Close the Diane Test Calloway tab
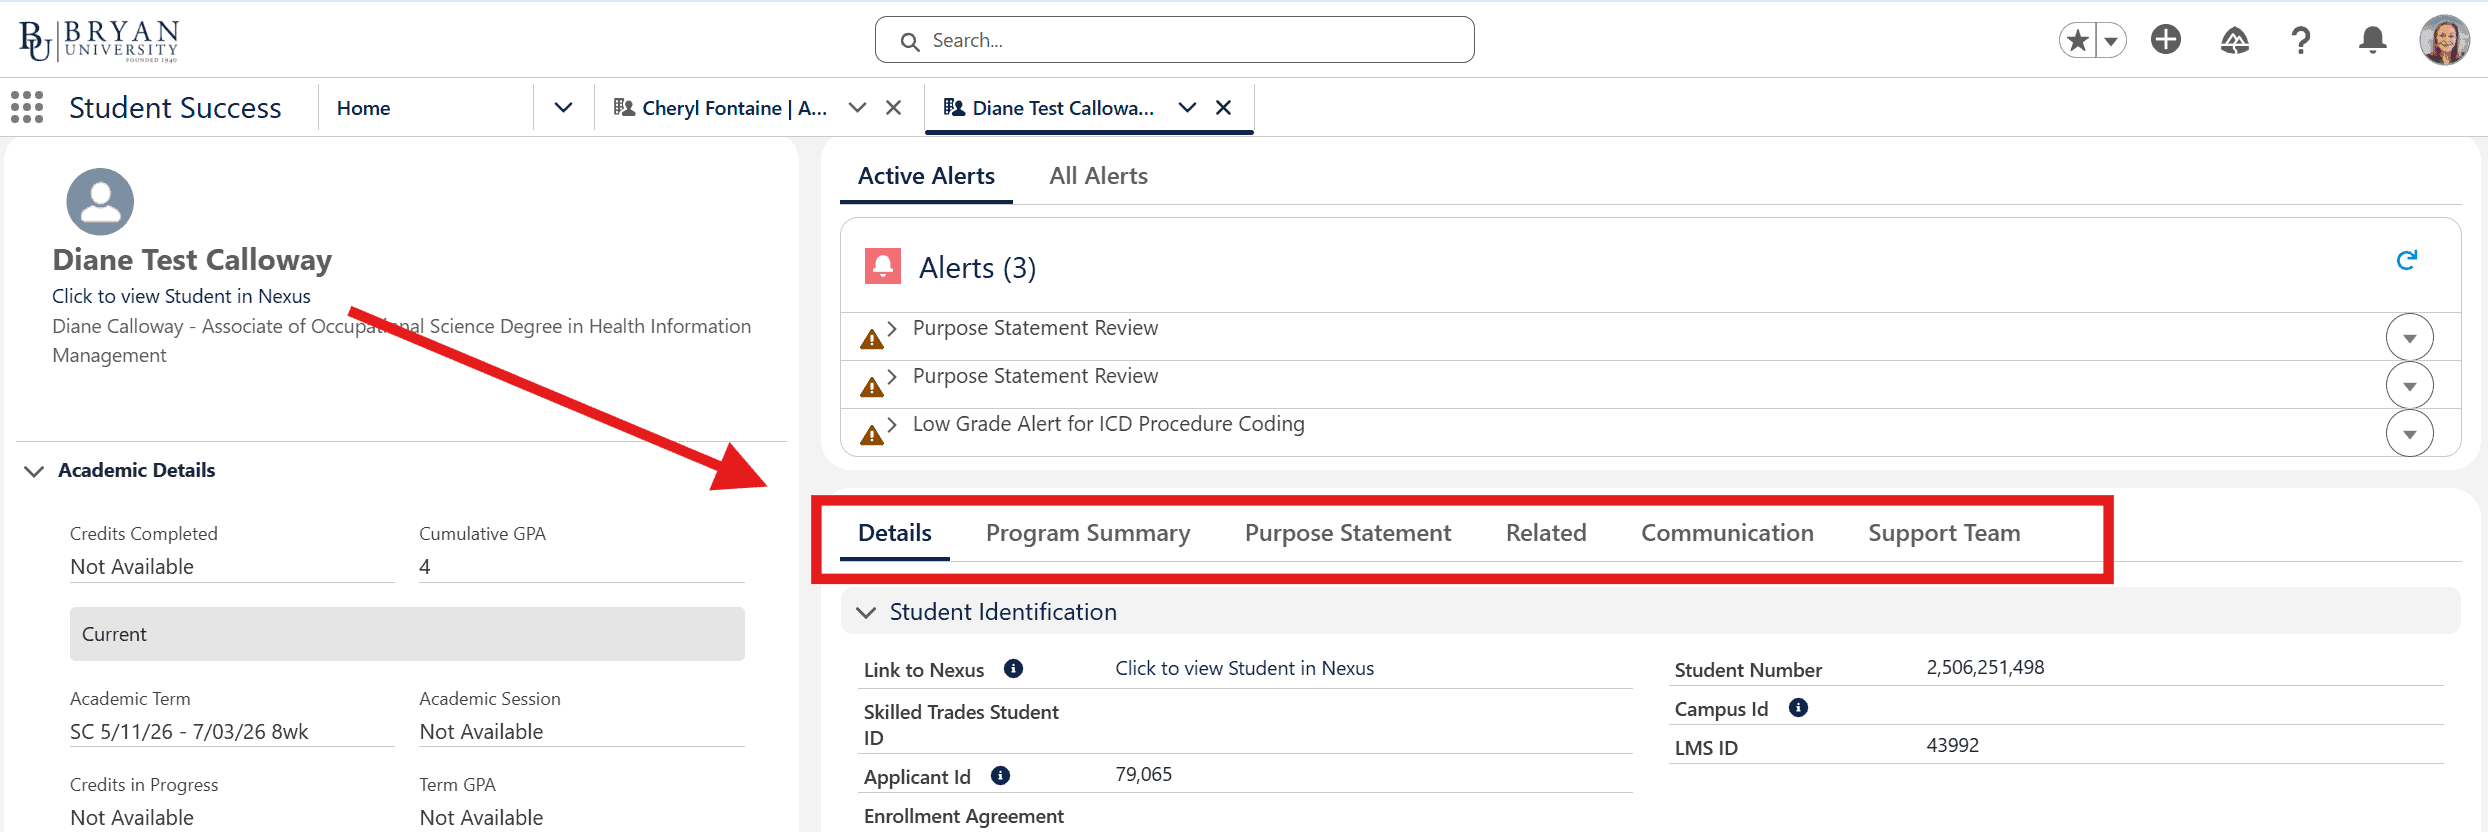2488x832 pixels. (x=1223, y=107)
